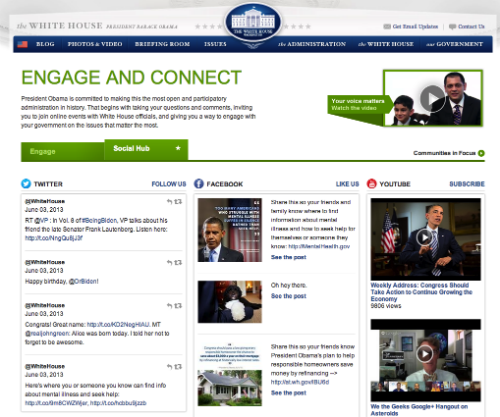Retweet the Congrats Great name tweet
This screenshot has width=500, height=417.
(x=178, y=306)
